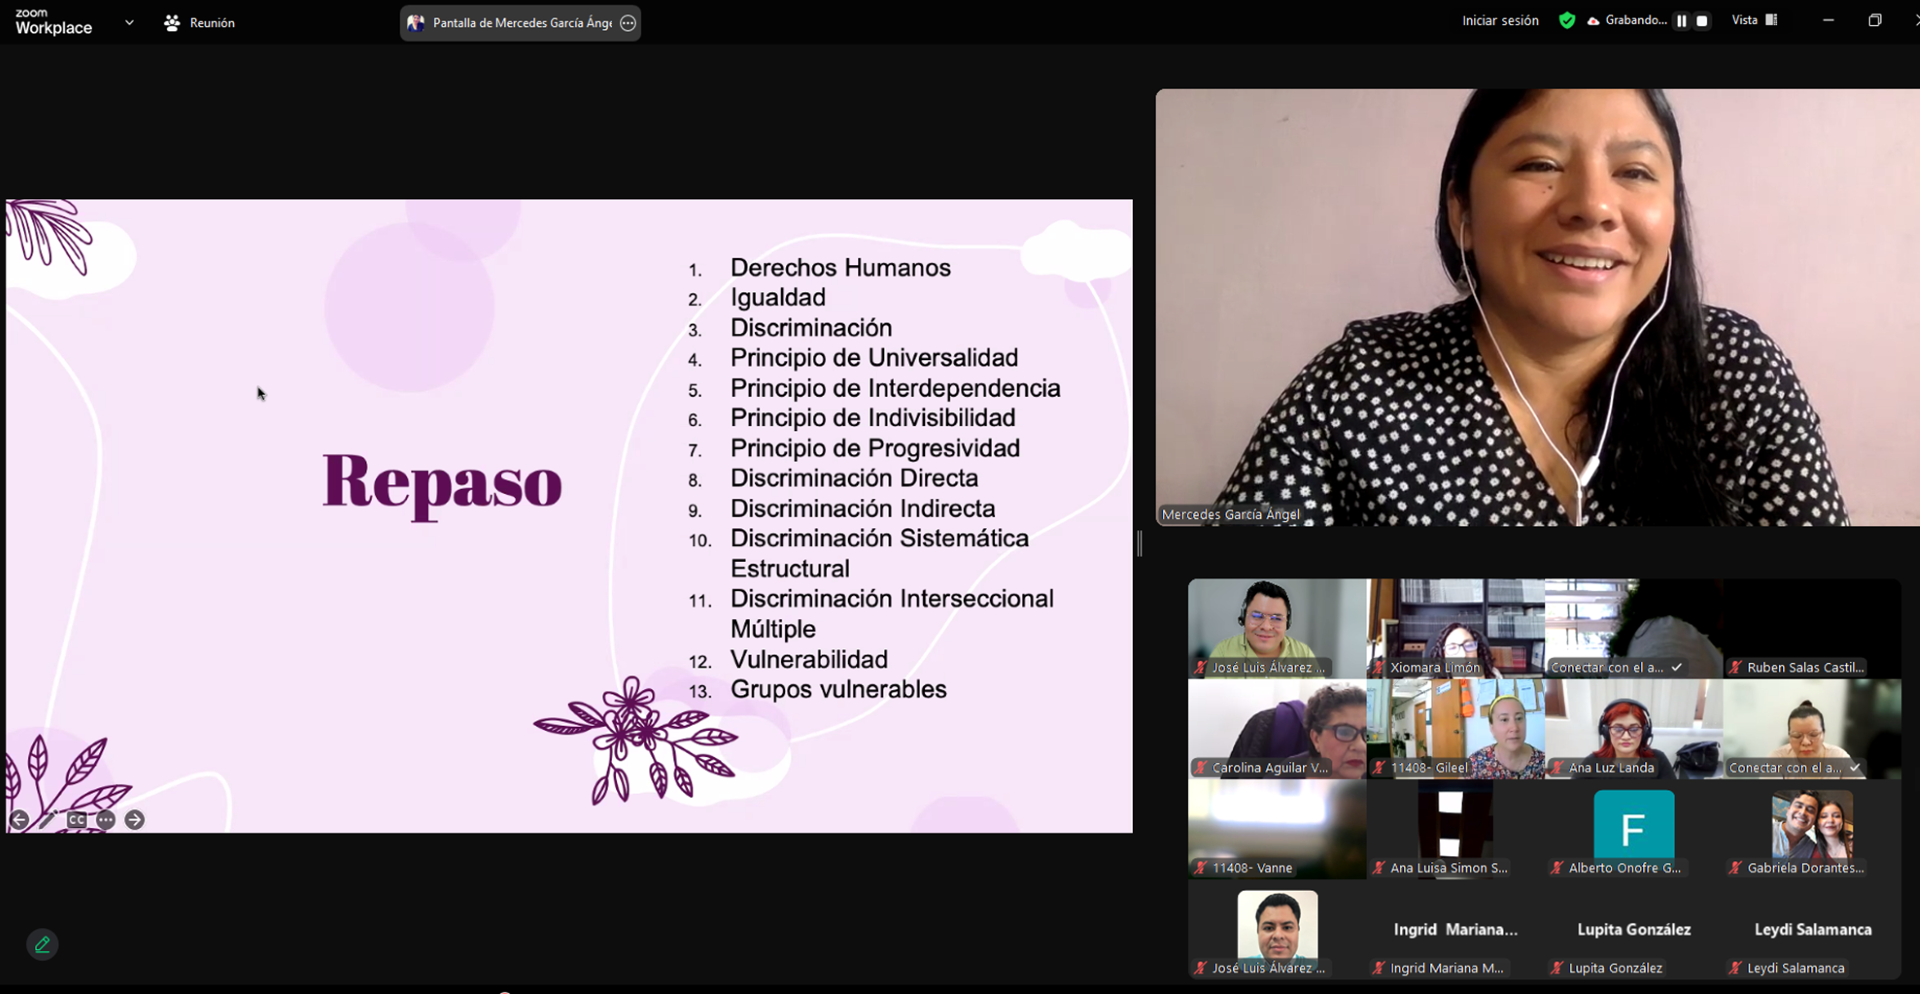Select Carolina Aguilar's video tile
This screenshot has height=994, width=1920.
click(1277, 729)
